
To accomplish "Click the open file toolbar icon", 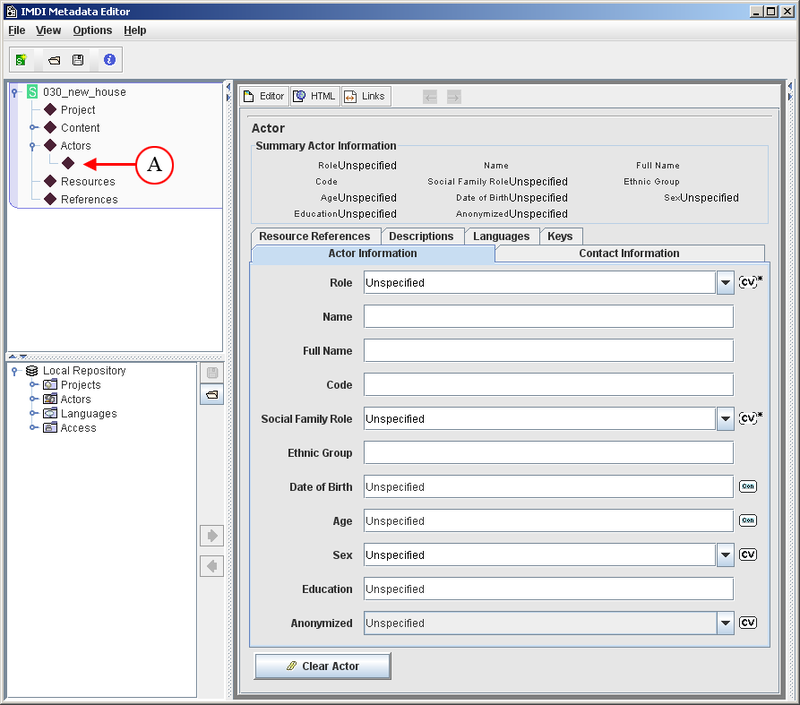I will pos(54,60).
